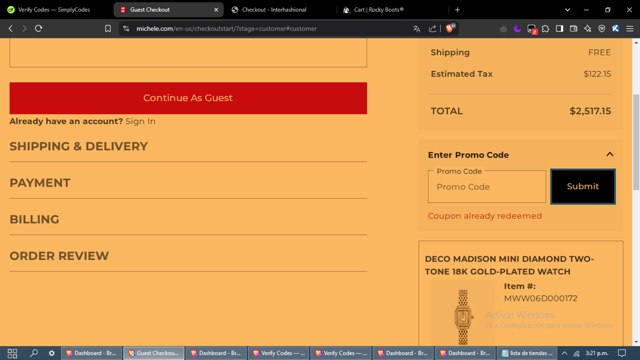Image resolution: width=640 pixels, height=360 pixels.
Task: Submit the promo code
Action: (583, 186)
